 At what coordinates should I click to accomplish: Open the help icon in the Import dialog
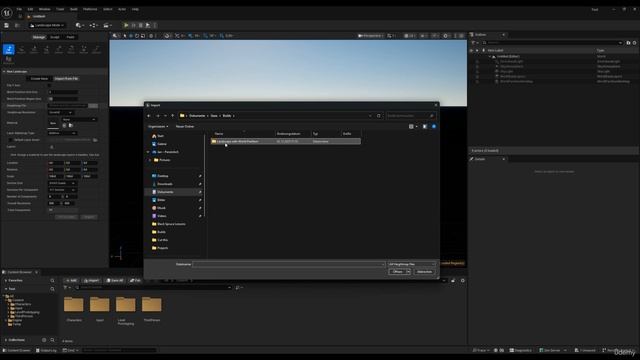click(x=434, y=127)
